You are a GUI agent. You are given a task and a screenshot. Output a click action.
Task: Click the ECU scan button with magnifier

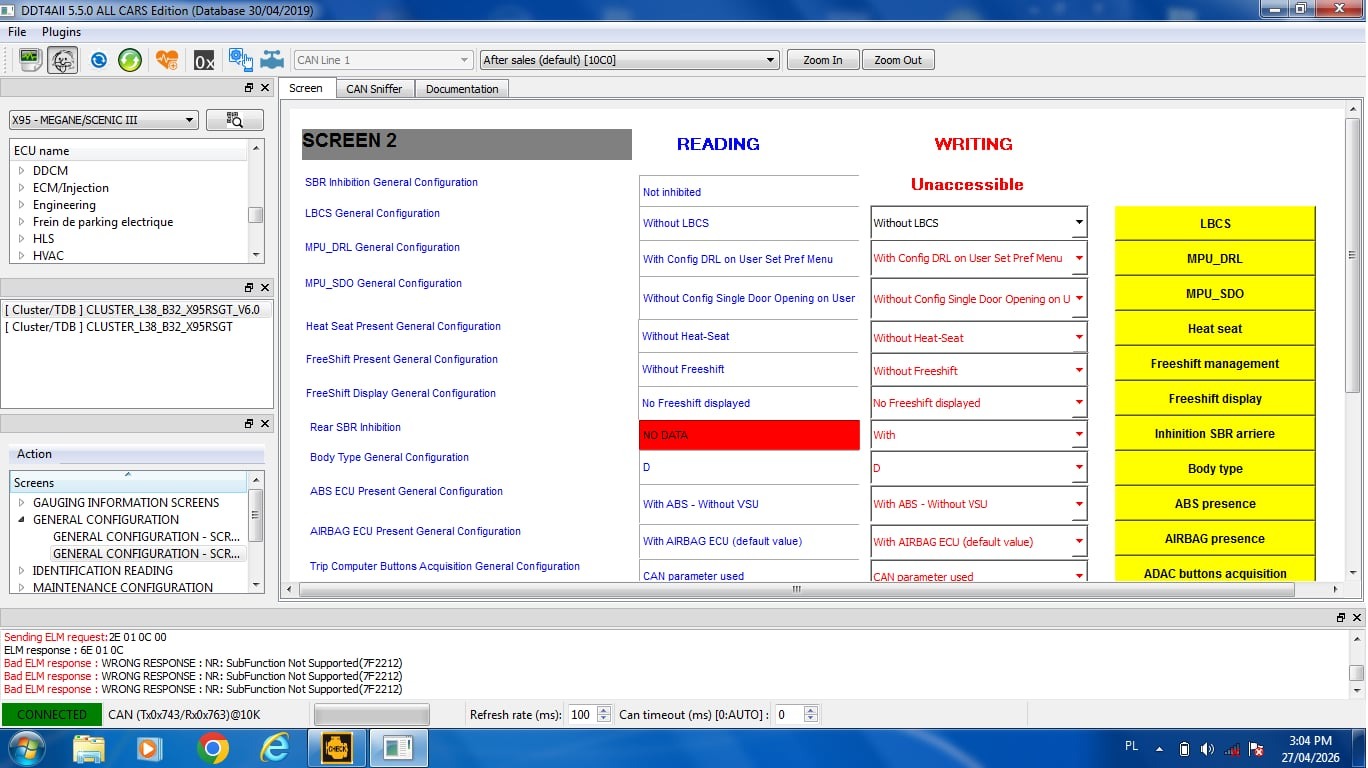[235, 120]
